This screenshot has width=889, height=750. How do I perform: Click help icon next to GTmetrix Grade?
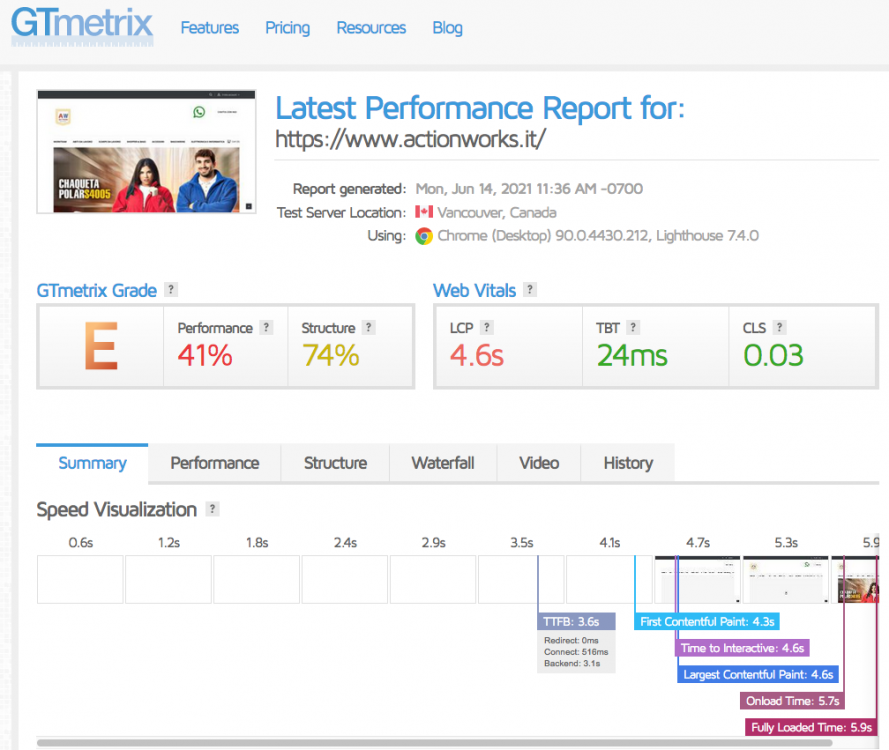point(171,290)
